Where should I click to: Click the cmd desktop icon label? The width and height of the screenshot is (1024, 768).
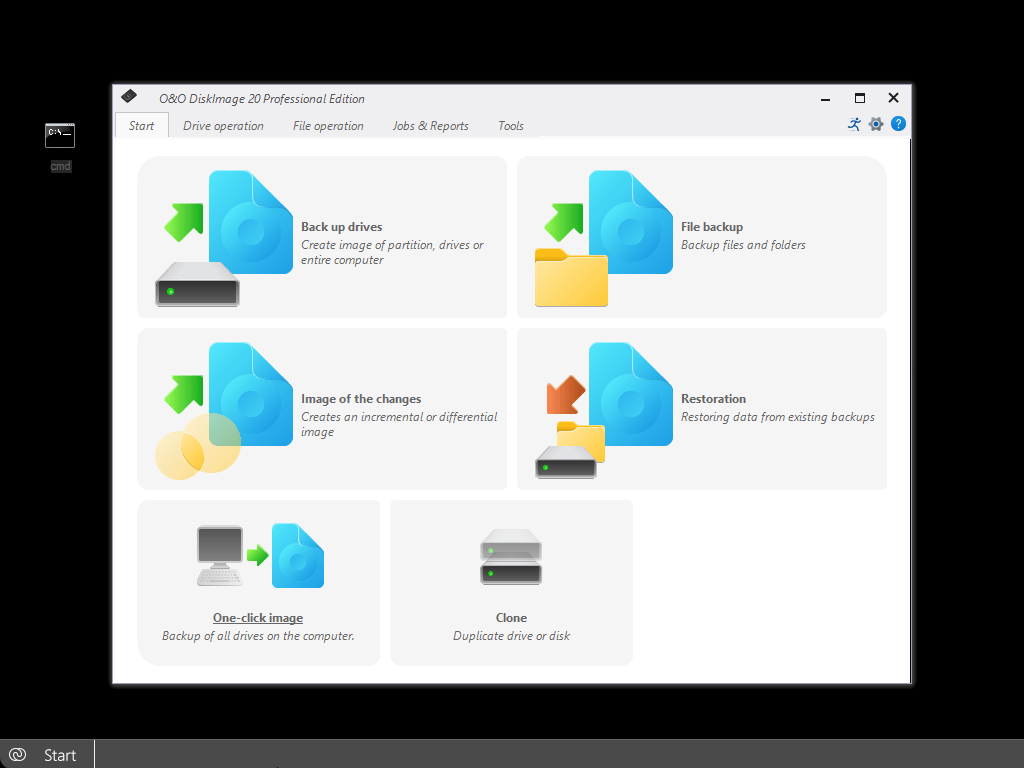point(61,167)
